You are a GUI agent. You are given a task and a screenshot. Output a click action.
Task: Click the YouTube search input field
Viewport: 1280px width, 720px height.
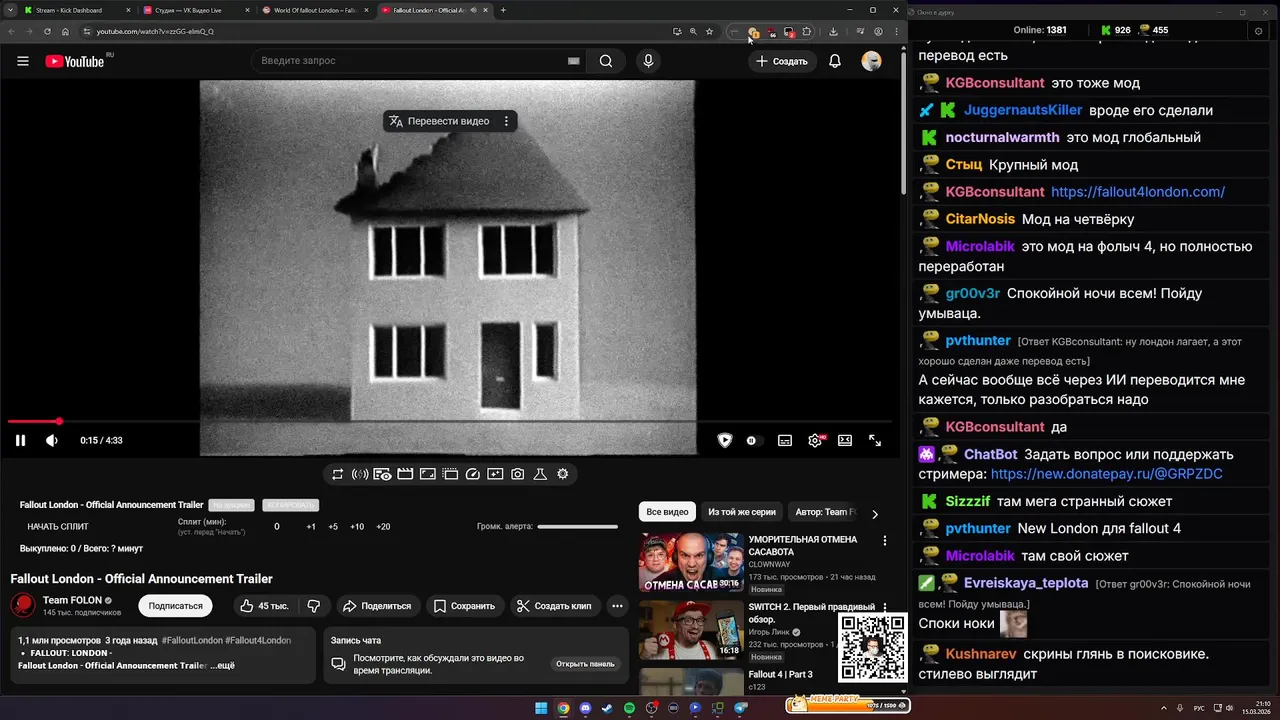pyautogui.click(x=410, y=61)
